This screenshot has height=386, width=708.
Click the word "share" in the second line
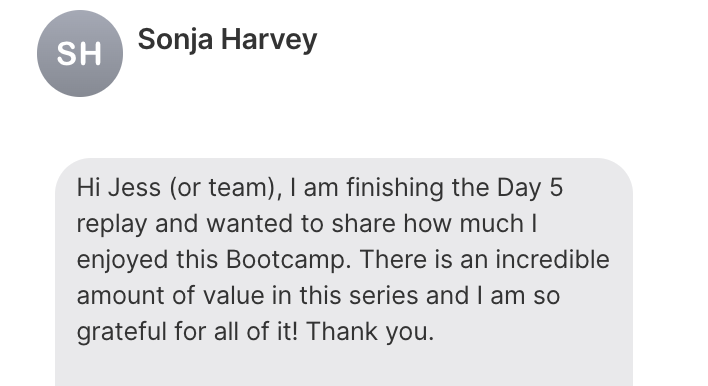363,224
